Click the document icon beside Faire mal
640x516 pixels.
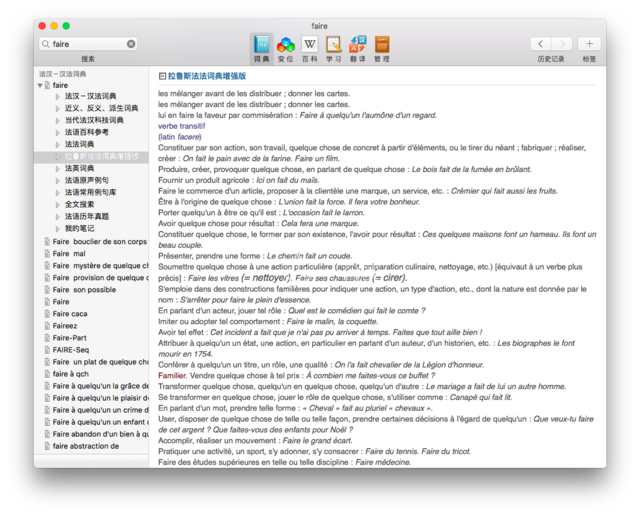pos(47,254)
